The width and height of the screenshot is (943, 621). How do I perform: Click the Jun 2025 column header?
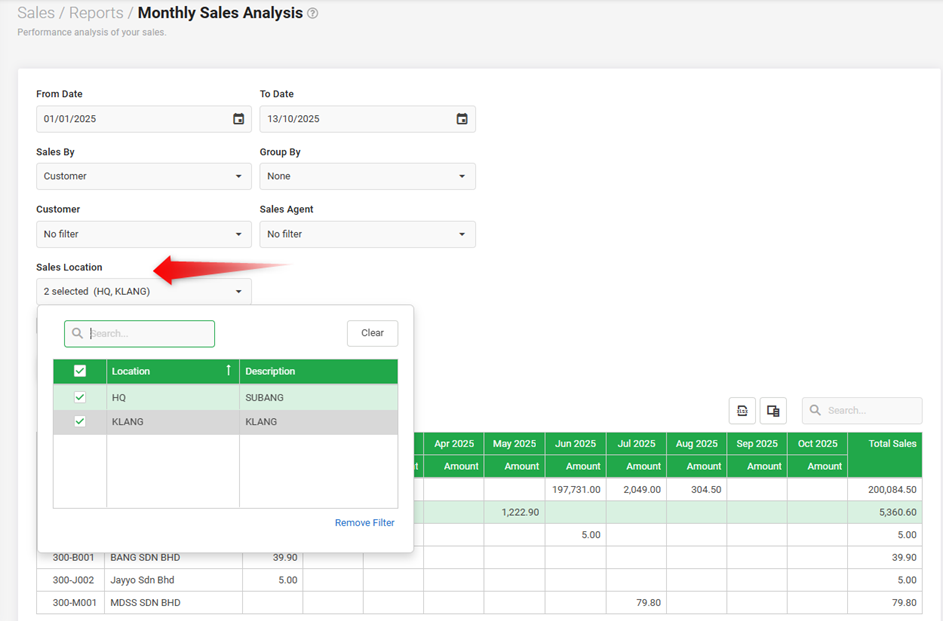[x=576, y=444]
